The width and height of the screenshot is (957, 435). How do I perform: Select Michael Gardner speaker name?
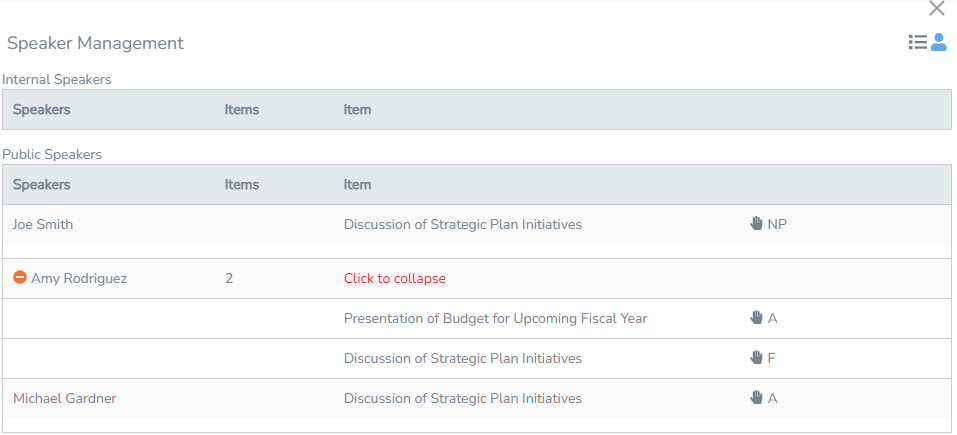tap(65, 398)
